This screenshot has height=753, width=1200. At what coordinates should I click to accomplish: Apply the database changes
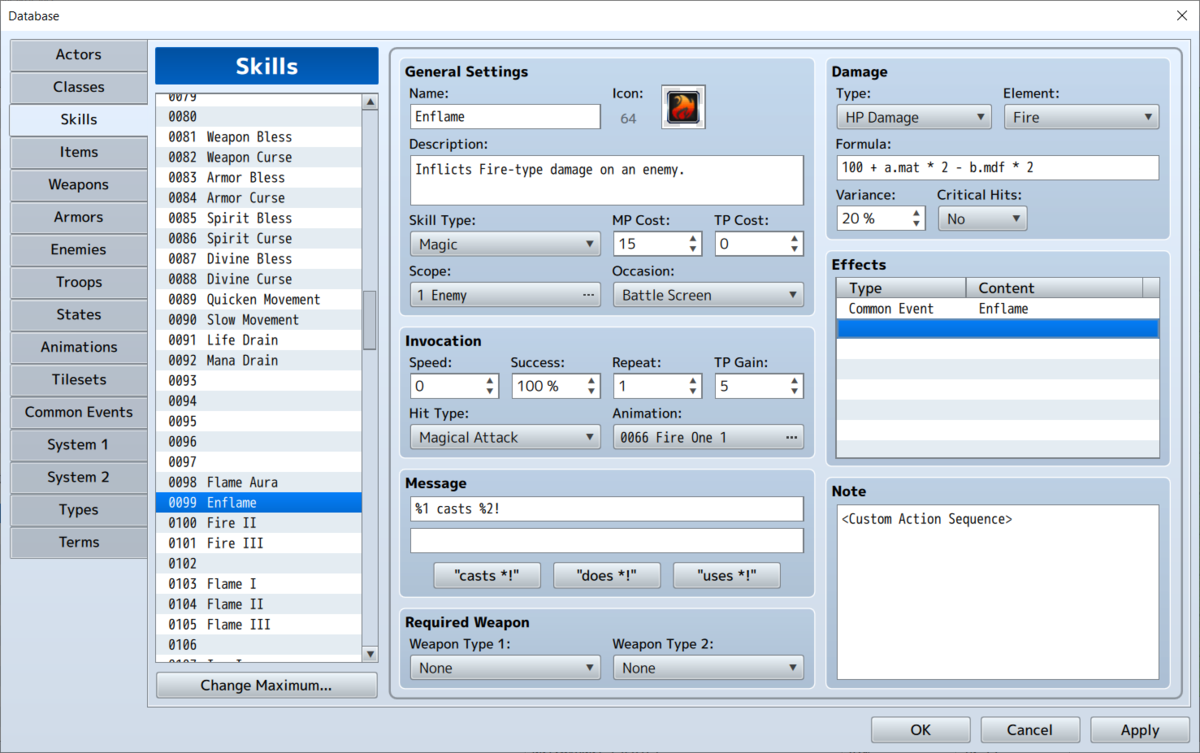(1139, 729)
